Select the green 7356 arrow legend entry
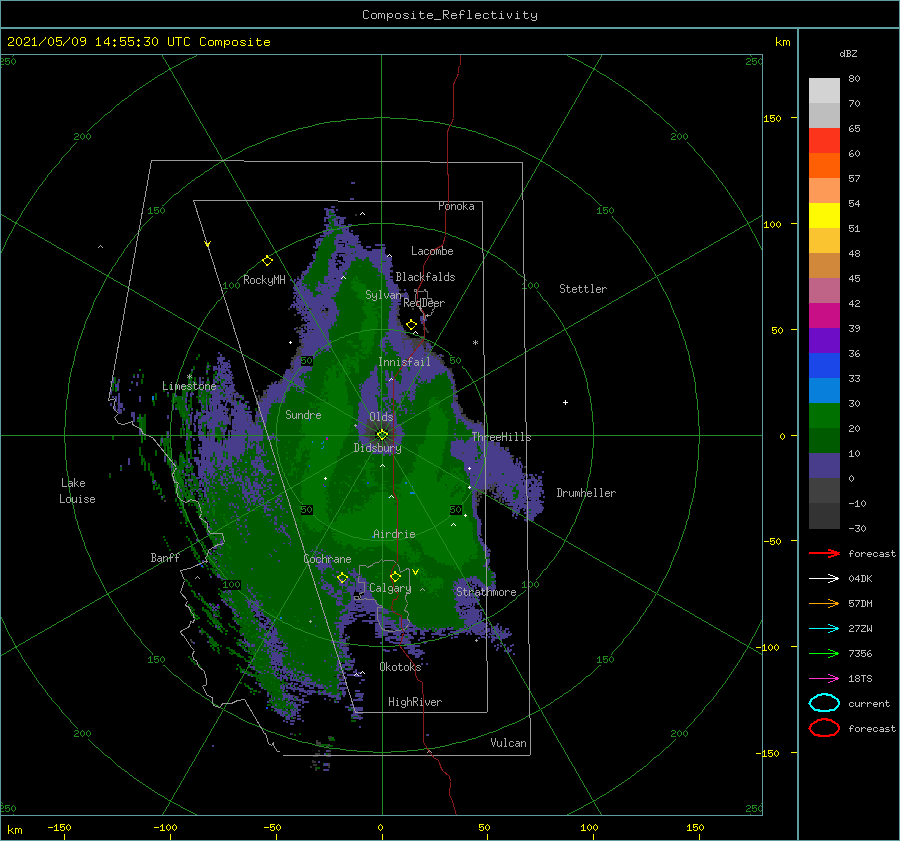This screenshot has width=900, height=841. pos(824,653)
